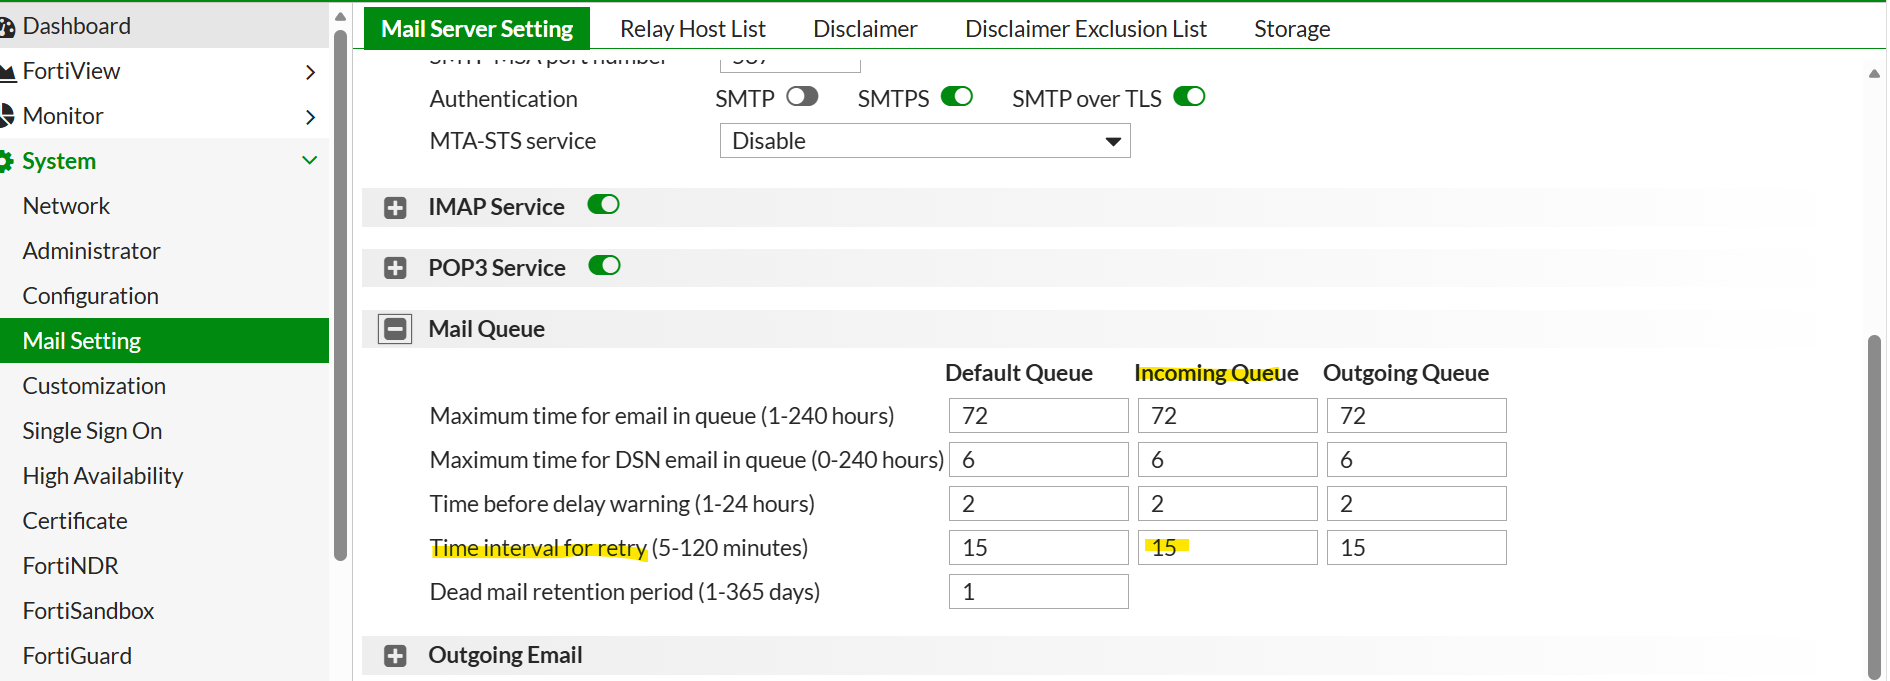Screen dimensions: 1890x681
Task: Click the System gear icon
Action: click(7, 161)
